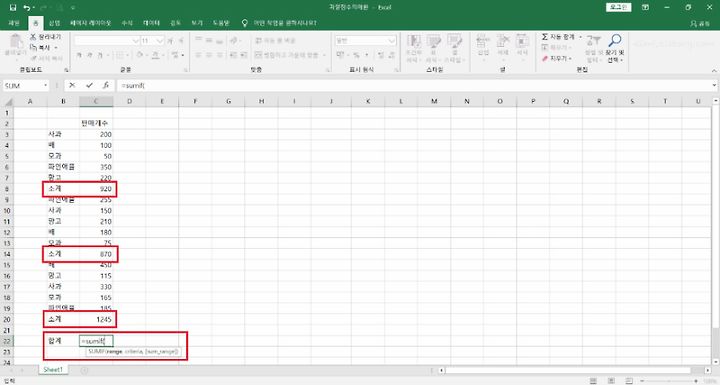Click the Sort and Filter funnel icon

coord(593,41)
